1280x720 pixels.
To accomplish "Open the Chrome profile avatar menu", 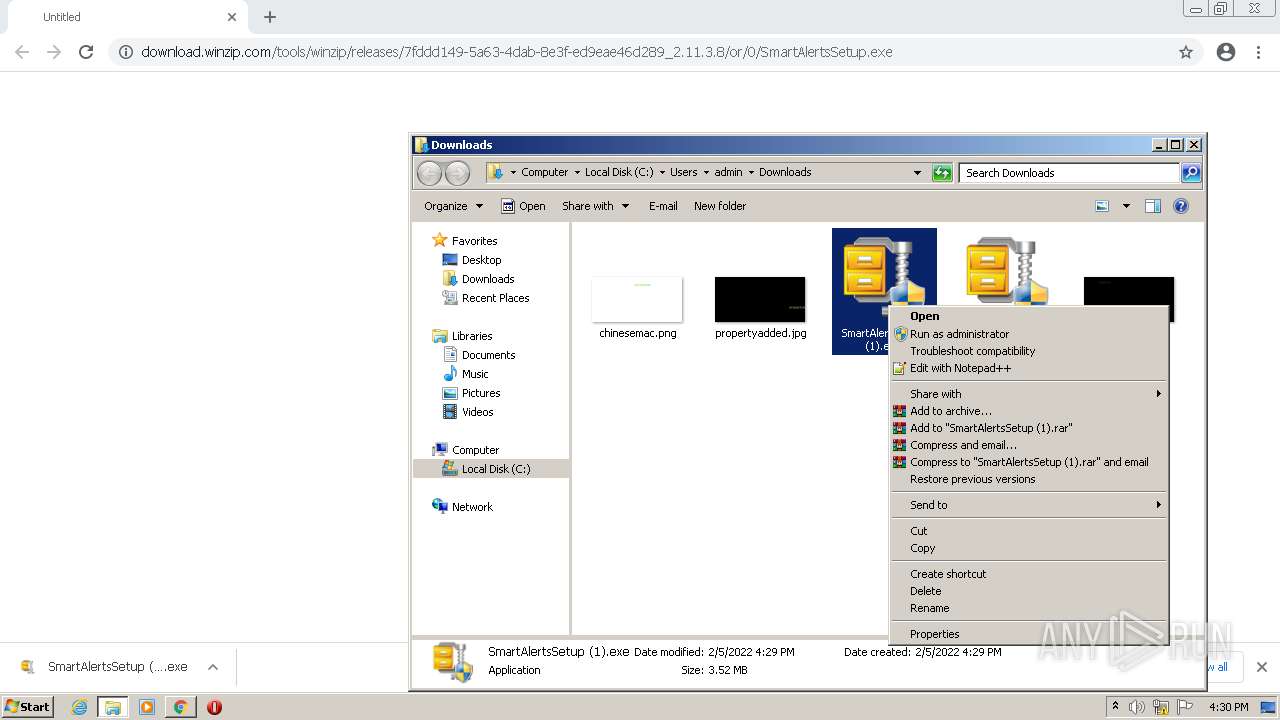I will click(x=1226, y=52).
